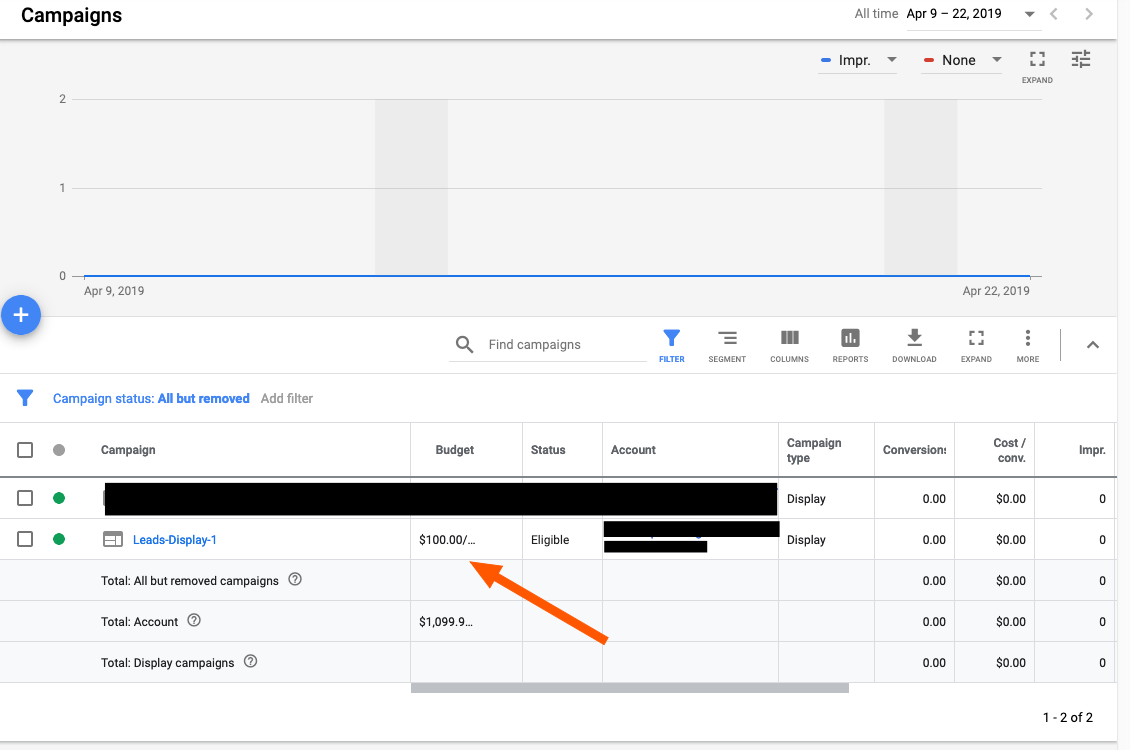The image size is (1130, 750).
Task: Click the blue plus new campaign button
Action: (x=20, y=315)
